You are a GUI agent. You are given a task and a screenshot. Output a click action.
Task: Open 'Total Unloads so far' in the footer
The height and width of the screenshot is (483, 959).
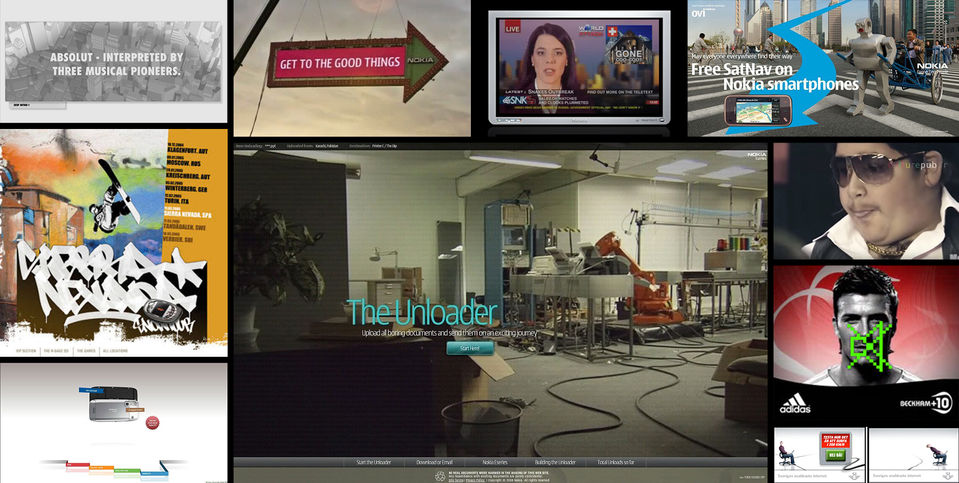pos(615,462)
